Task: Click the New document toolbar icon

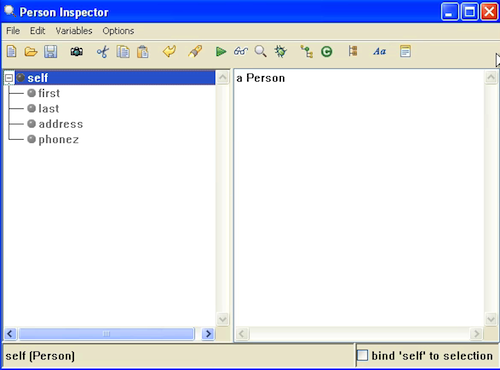Action: [12, 52]
